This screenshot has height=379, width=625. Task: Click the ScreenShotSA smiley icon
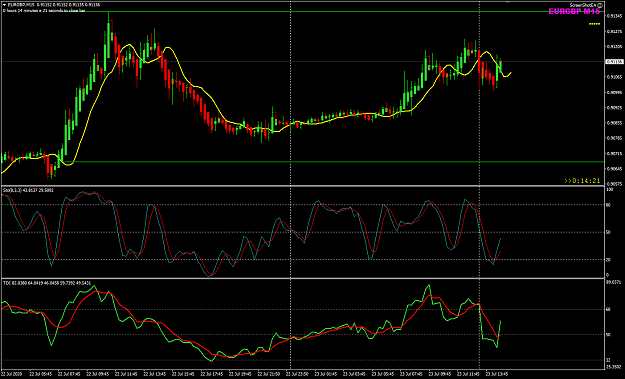(x=600, y=5)
